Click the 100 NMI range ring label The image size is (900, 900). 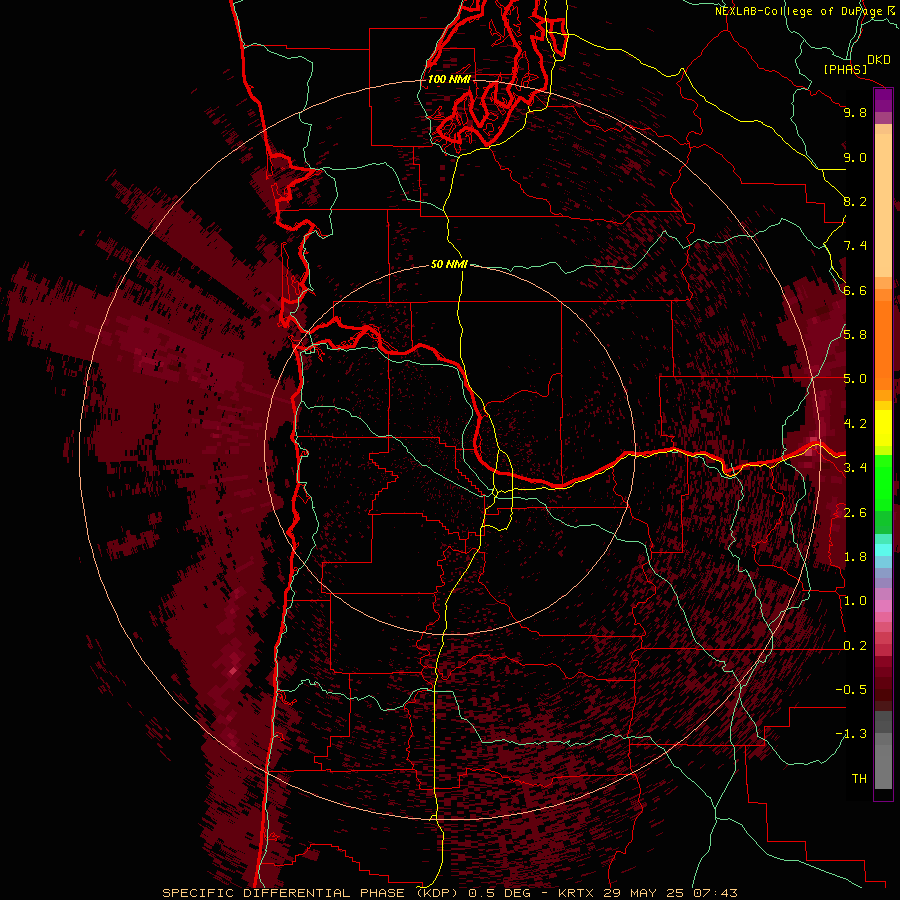pos(449,79)
